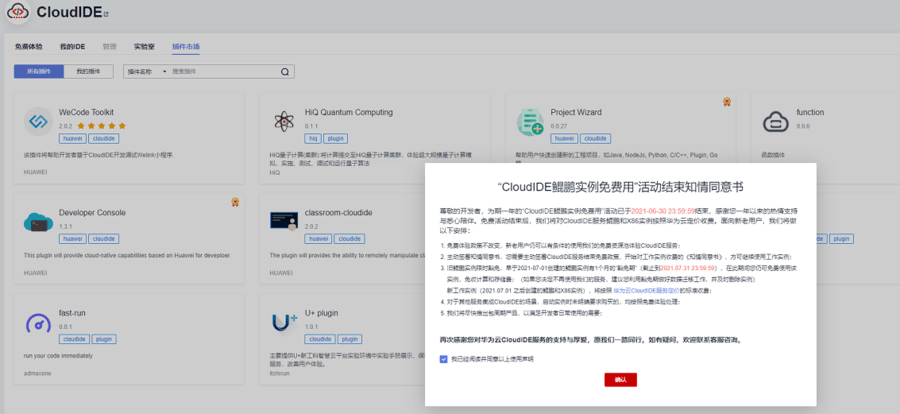
Task: Open the Project Wizard plugin icon
Action: (x=530, y=122)
